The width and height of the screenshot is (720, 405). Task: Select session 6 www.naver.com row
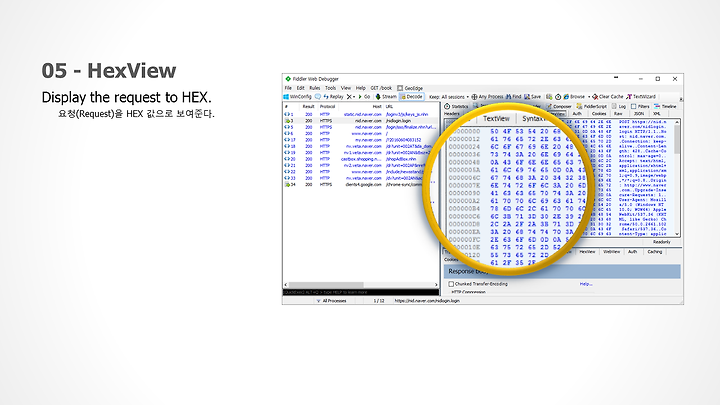click(x=361, y=134)
